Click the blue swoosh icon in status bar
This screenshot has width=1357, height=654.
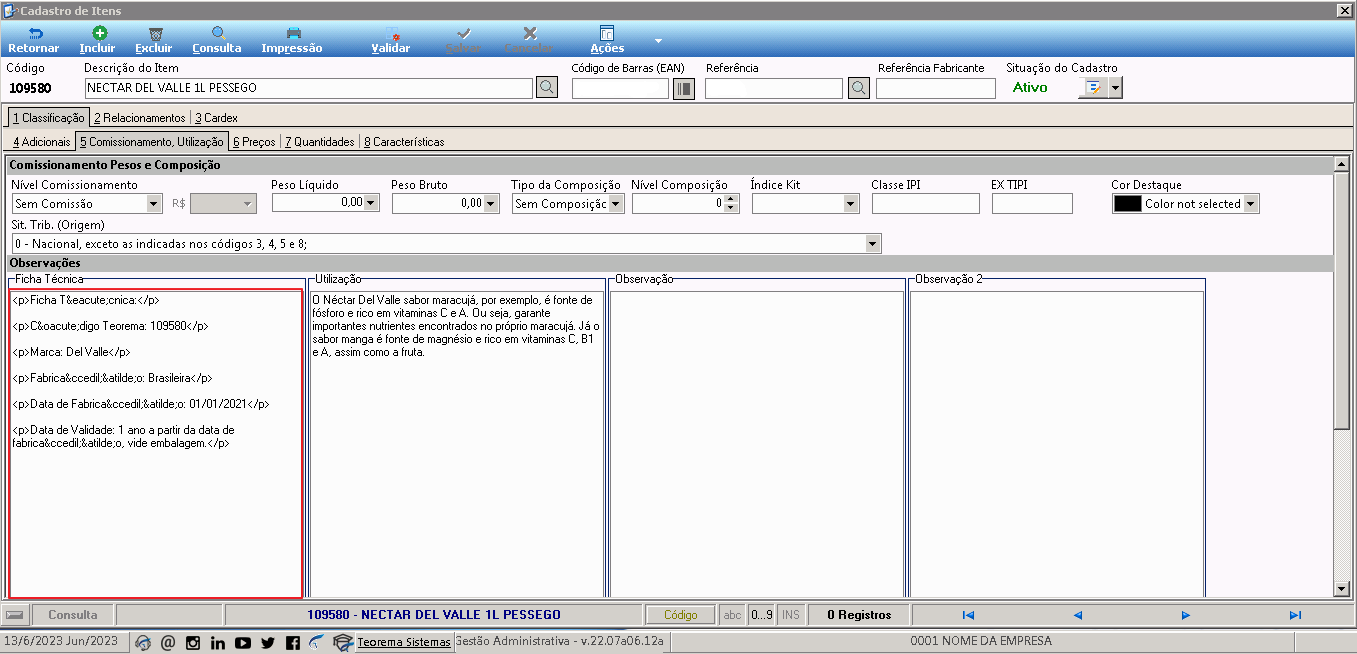[317, 642]
